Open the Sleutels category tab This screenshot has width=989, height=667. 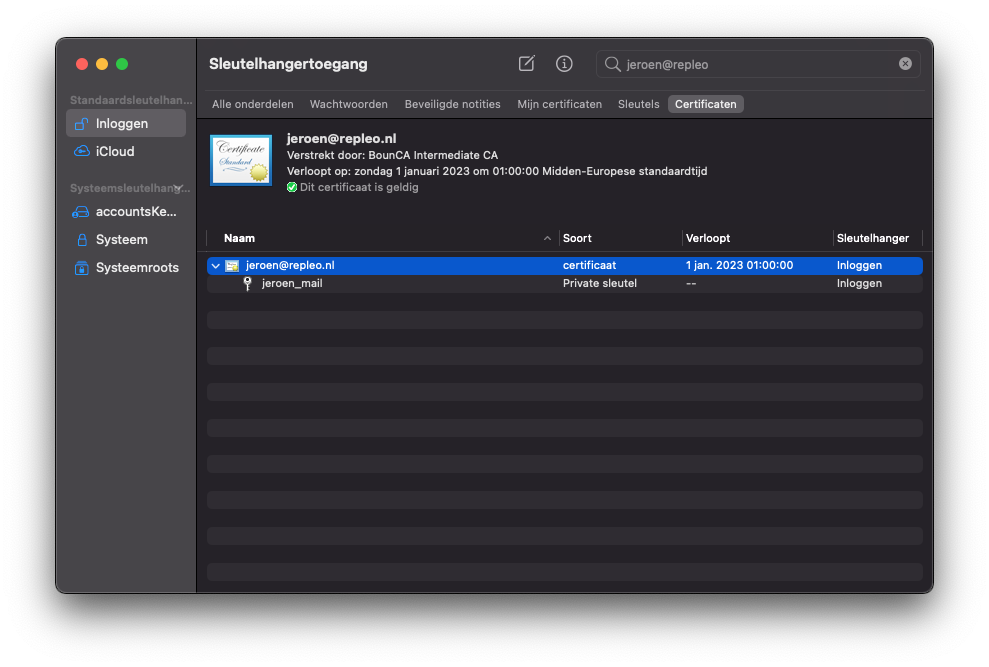pos(638,103)
